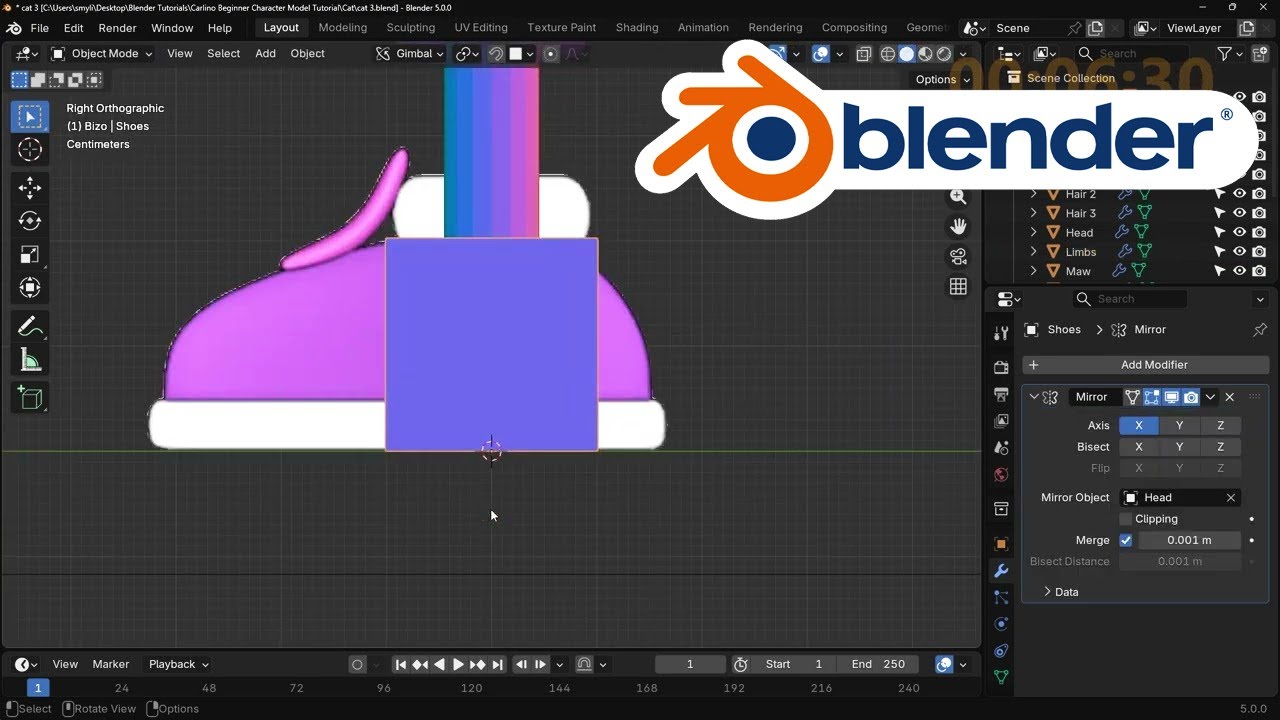This screenshot has width=1280, height=720.
Task: Jump to the timeline end frame
Action: [497, 664]
